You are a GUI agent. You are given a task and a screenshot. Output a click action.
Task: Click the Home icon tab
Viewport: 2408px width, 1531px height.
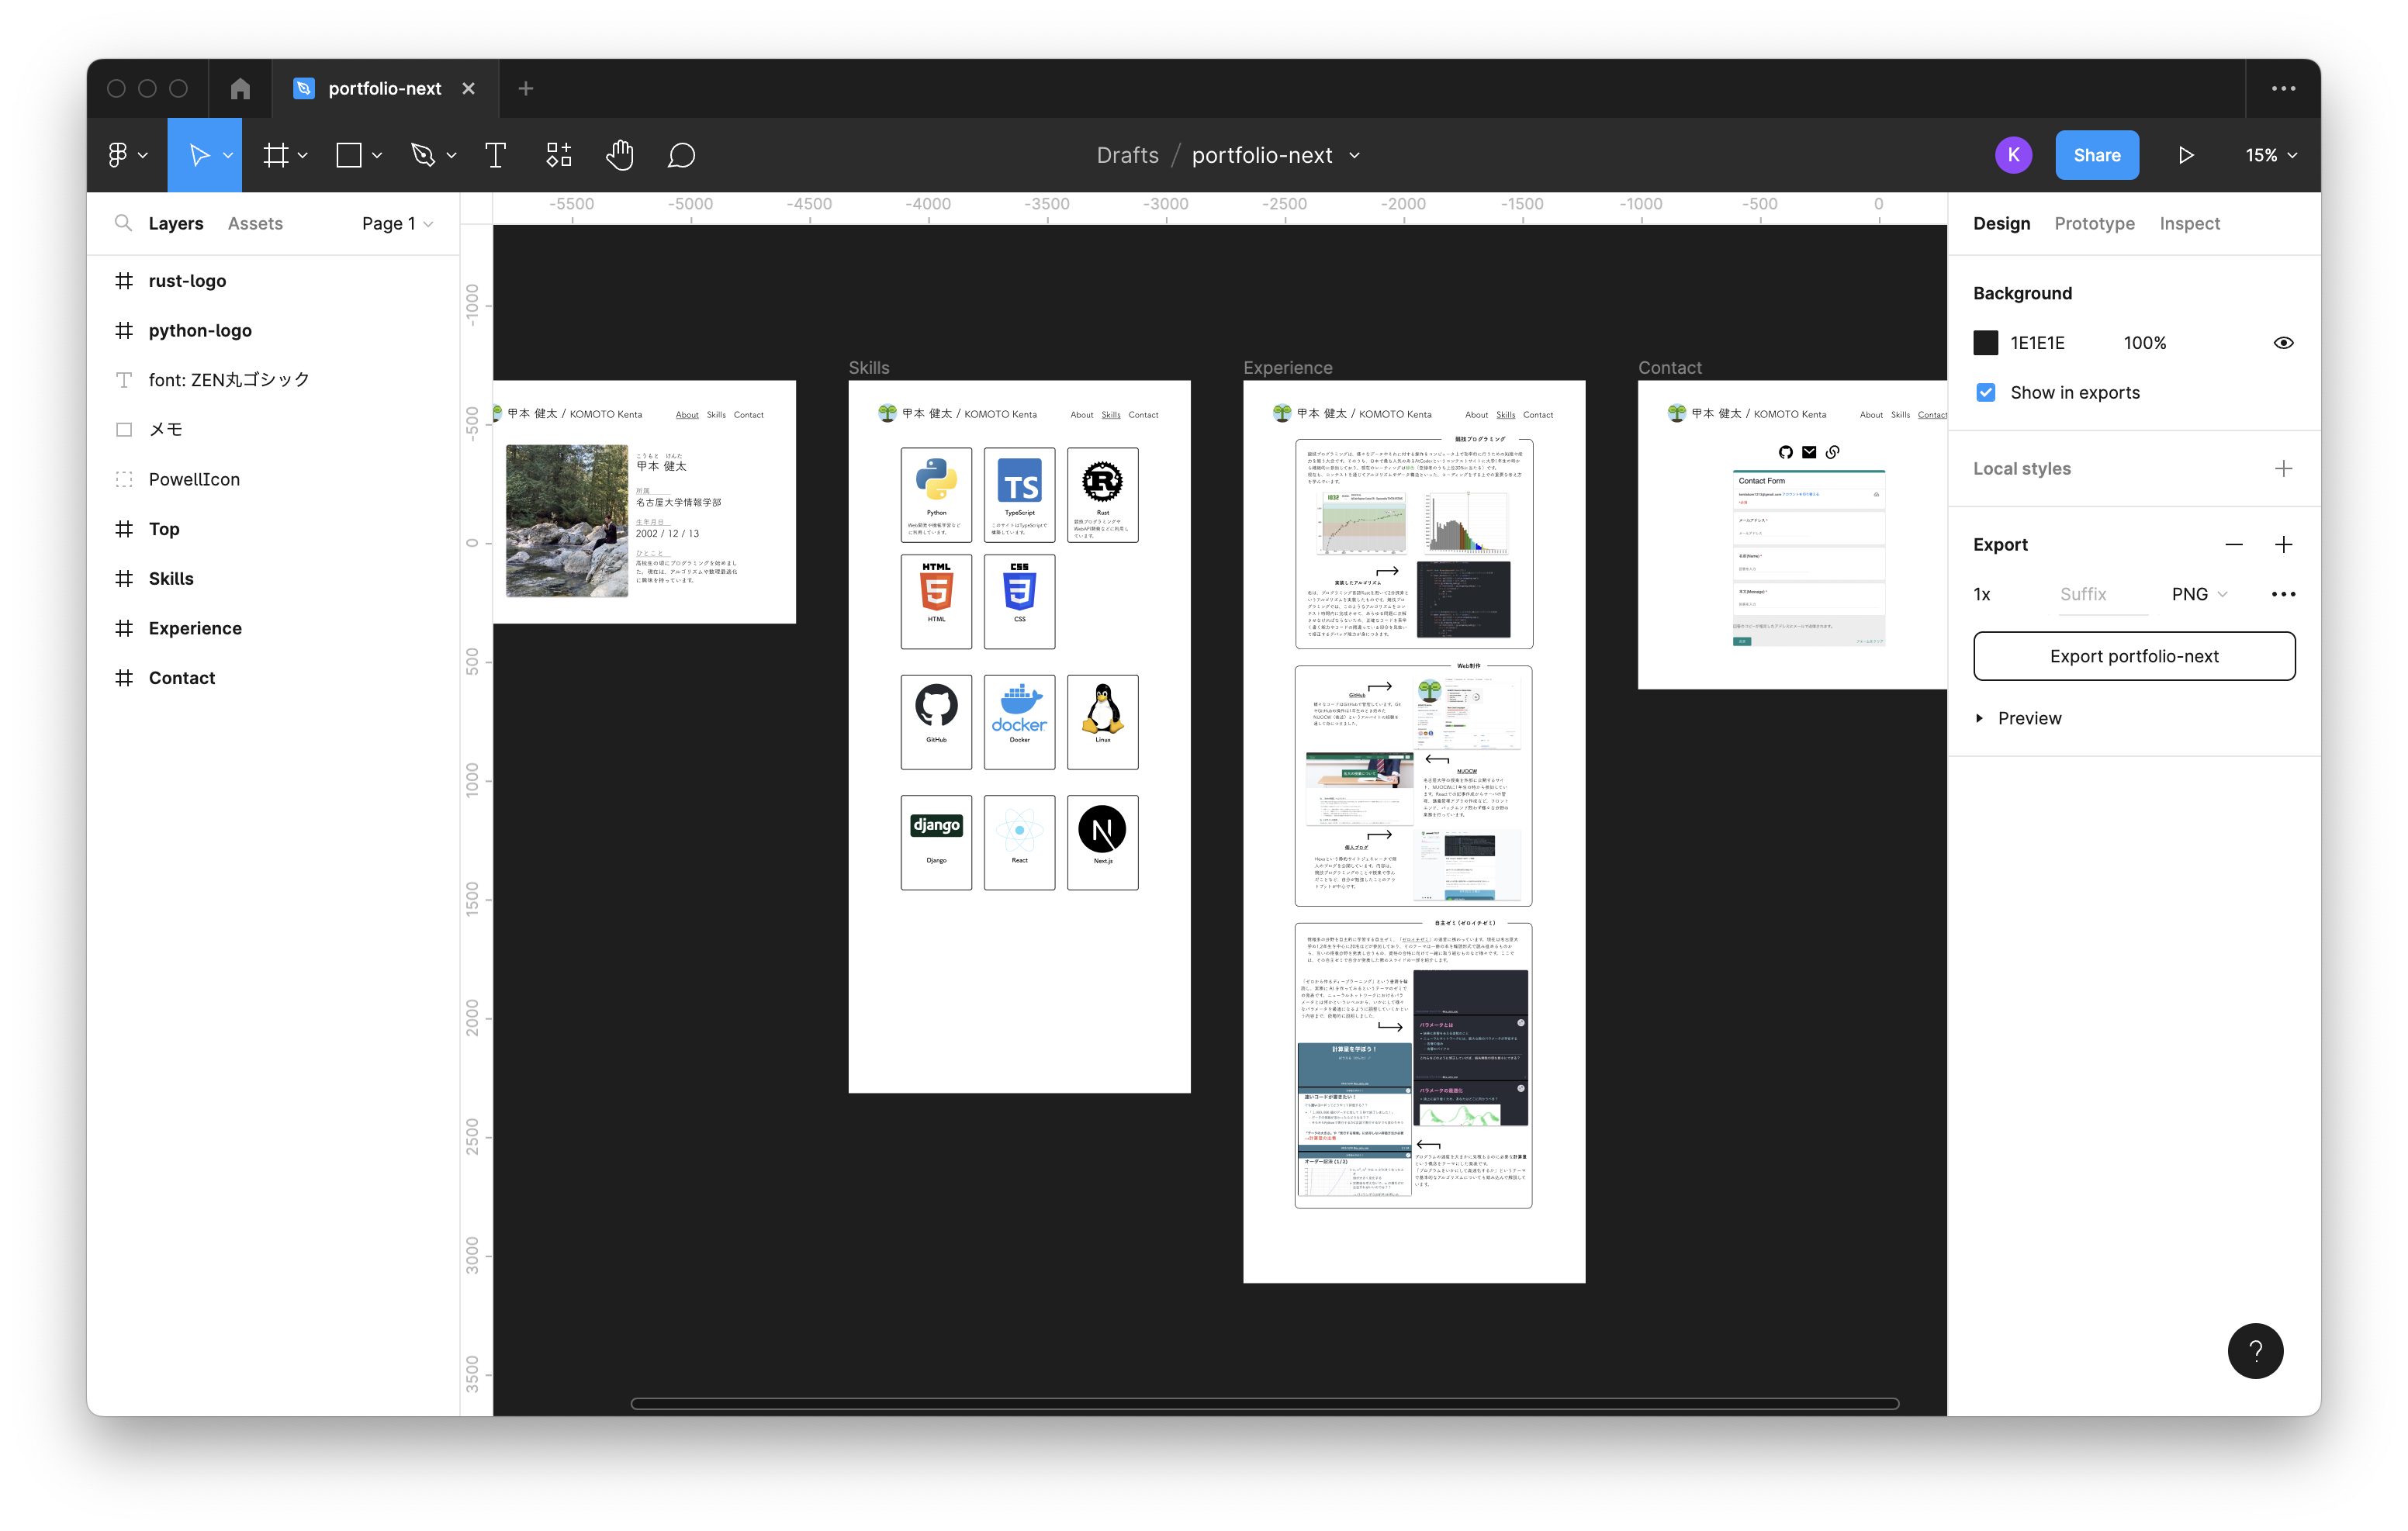240,88
